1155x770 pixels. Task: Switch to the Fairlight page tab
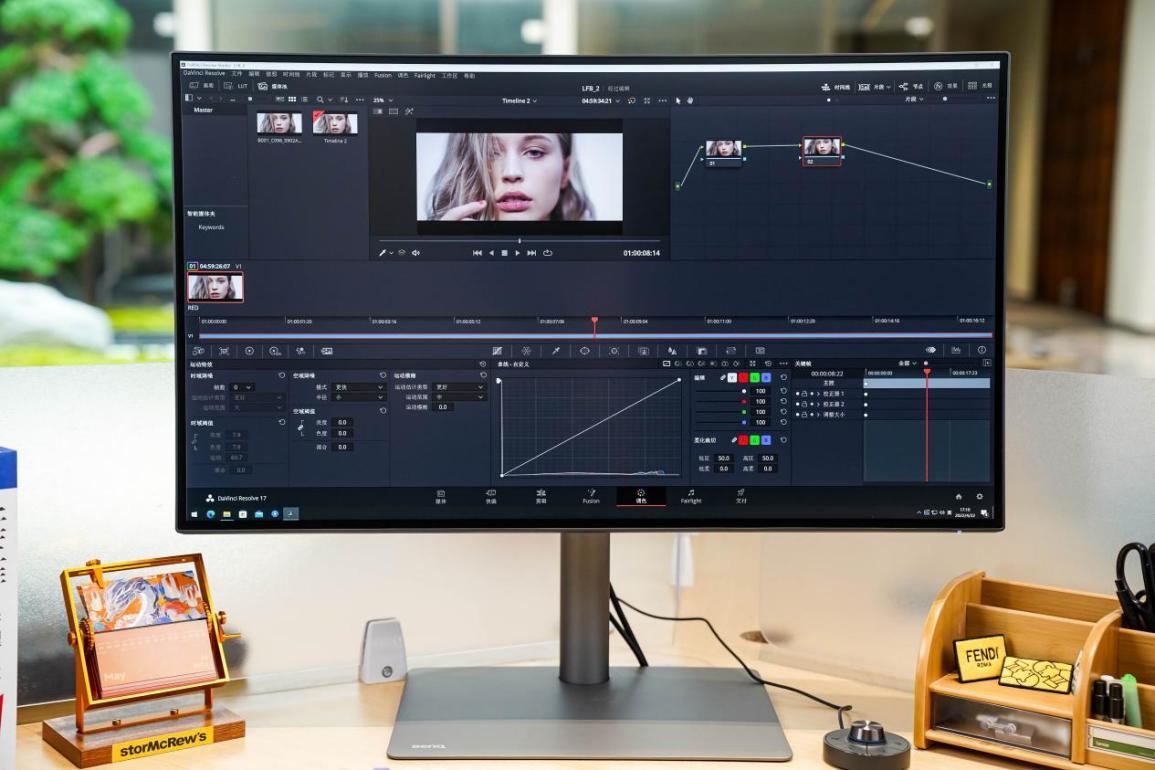691,497
